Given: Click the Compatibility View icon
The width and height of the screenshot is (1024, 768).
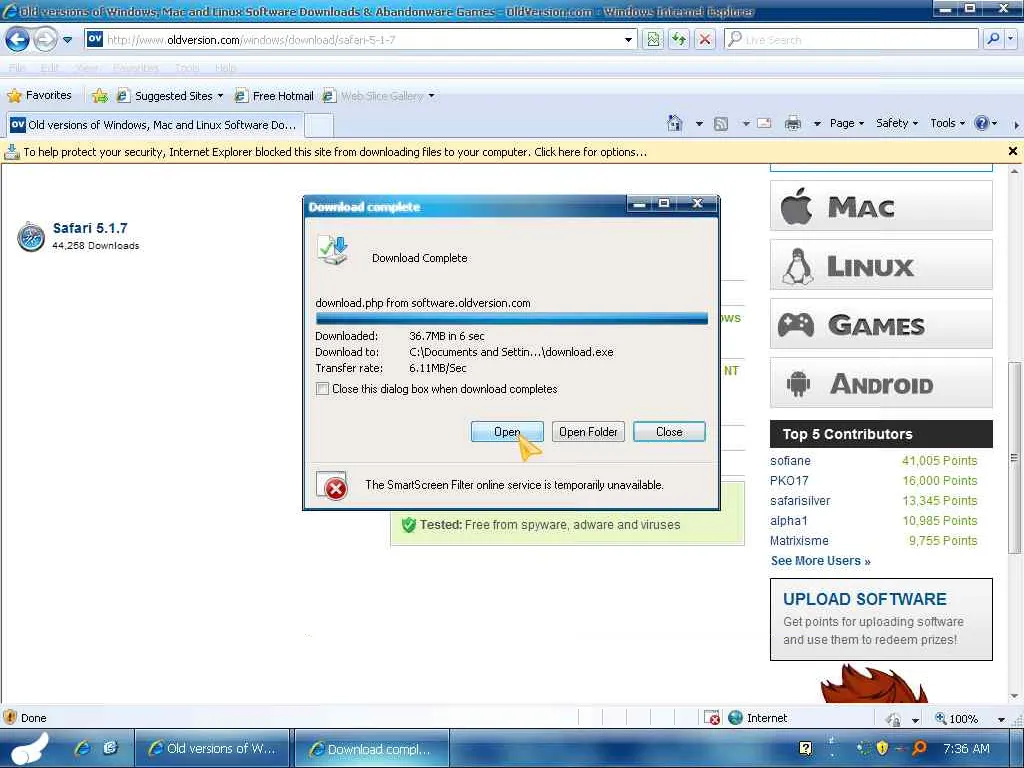Looking at the screenshot, I should point(653,40).
